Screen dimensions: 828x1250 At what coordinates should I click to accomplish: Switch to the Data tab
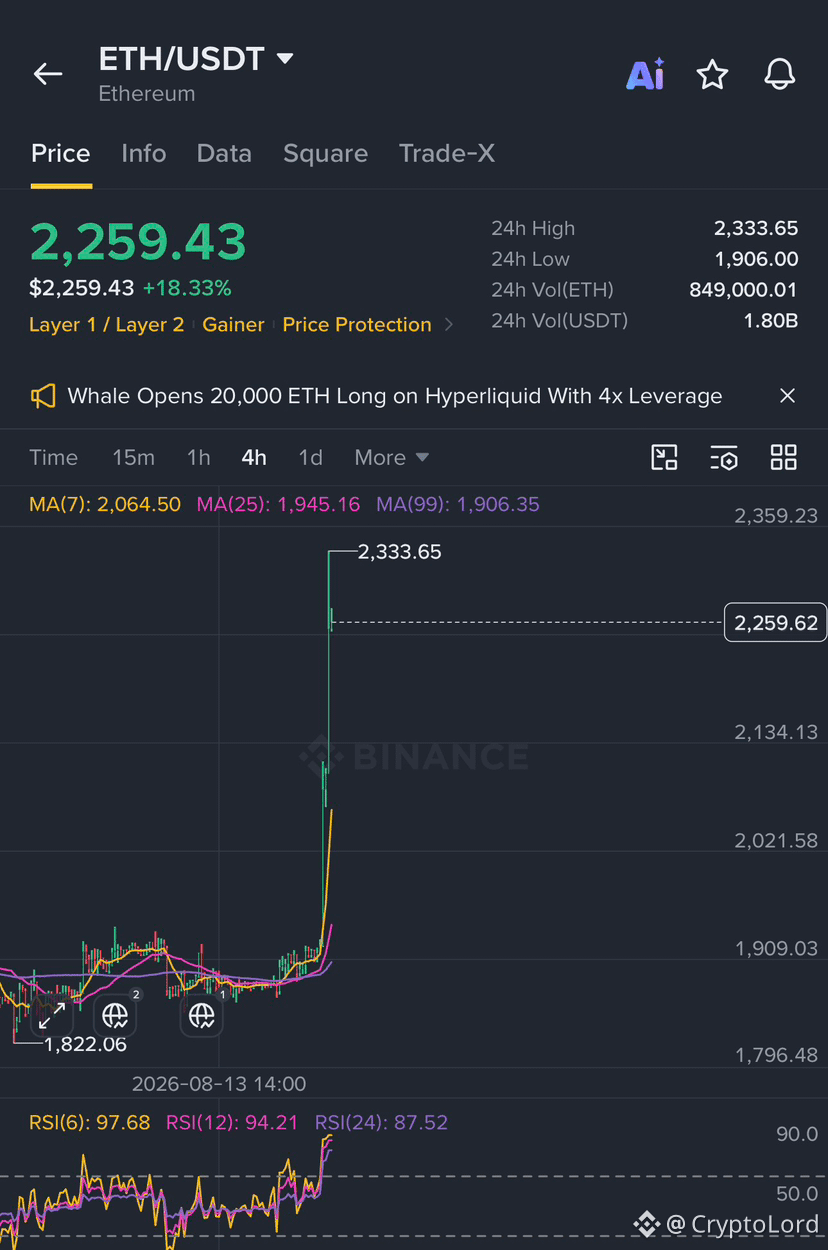click(224, 153)
